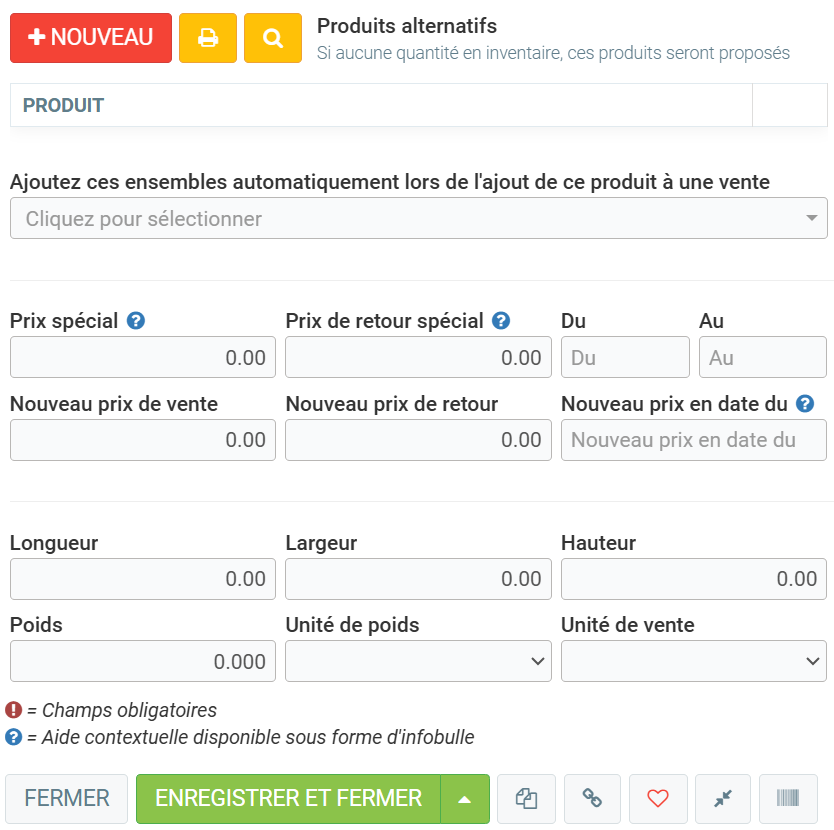Click the red NOUVEAU button
Screen dimensions: 834x830
point(91,38)
